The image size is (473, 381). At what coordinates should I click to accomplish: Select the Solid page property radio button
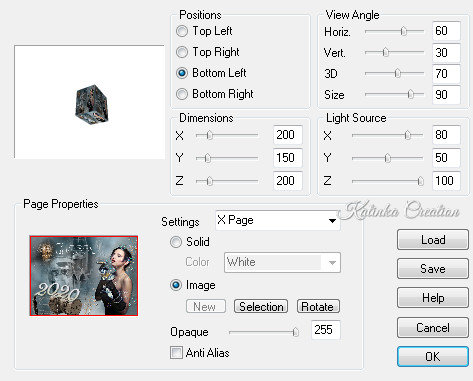tap(176, 242)
